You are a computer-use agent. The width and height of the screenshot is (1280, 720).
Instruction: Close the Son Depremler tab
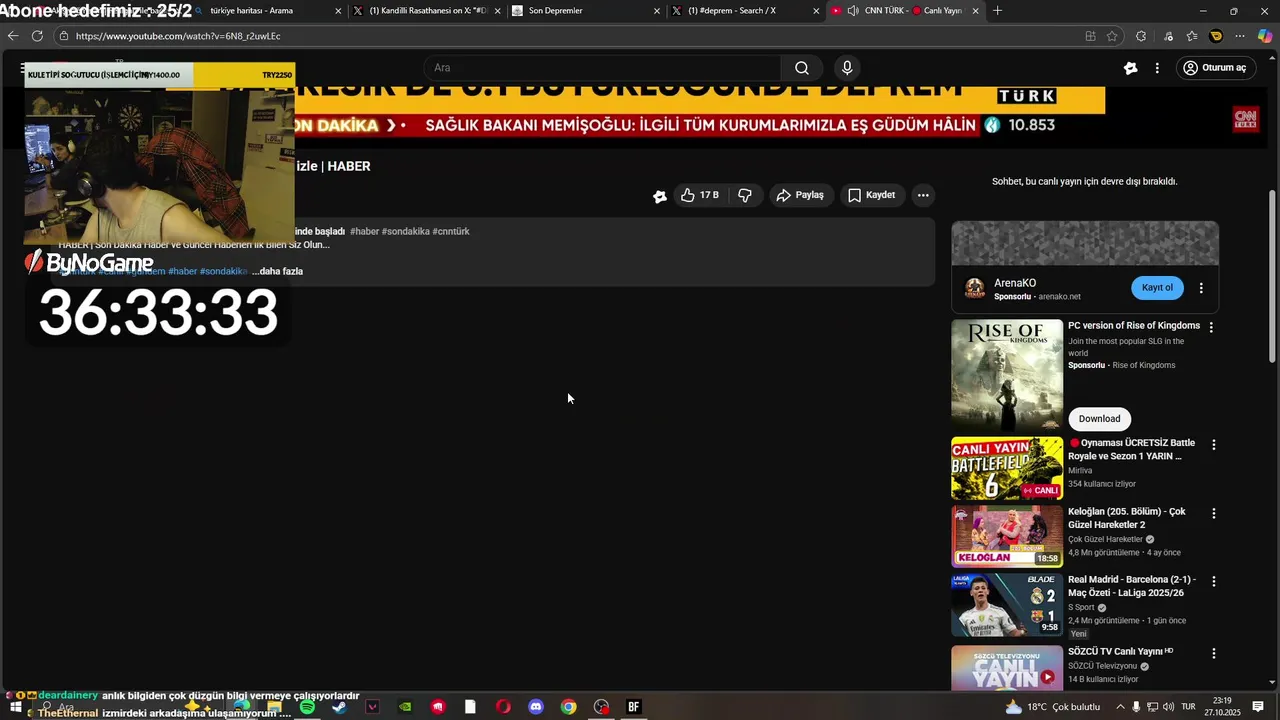(657, 11)
